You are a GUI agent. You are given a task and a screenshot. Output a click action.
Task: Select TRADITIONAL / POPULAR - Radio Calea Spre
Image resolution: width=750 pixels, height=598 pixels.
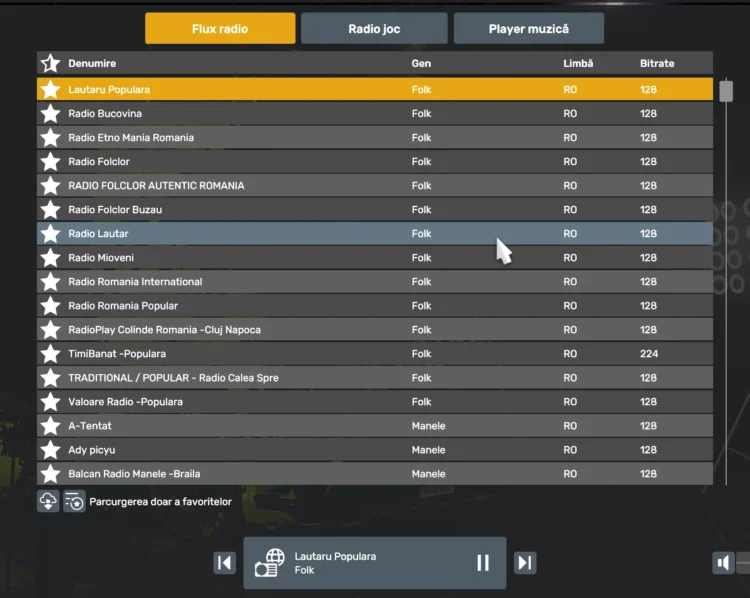point(375,377)
